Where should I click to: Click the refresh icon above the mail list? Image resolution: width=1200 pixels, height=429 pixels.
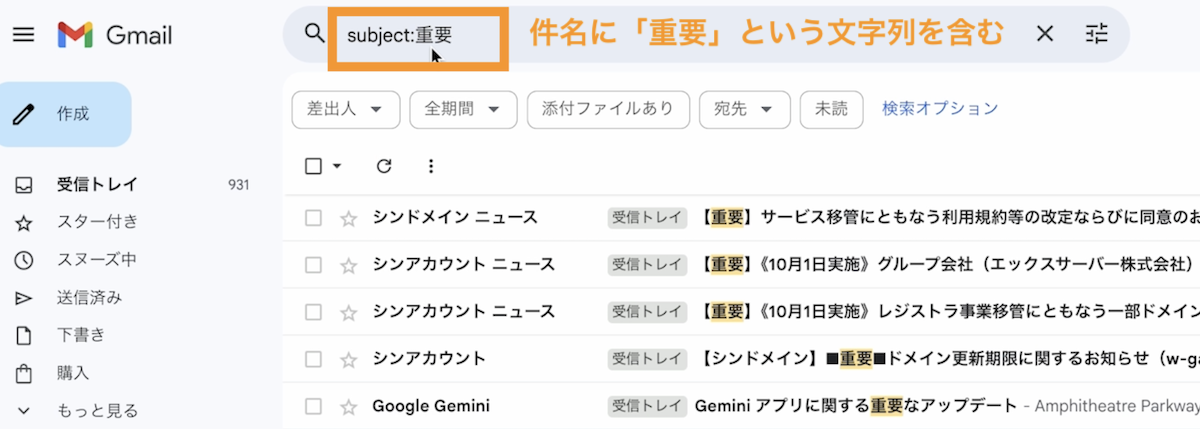384,166
